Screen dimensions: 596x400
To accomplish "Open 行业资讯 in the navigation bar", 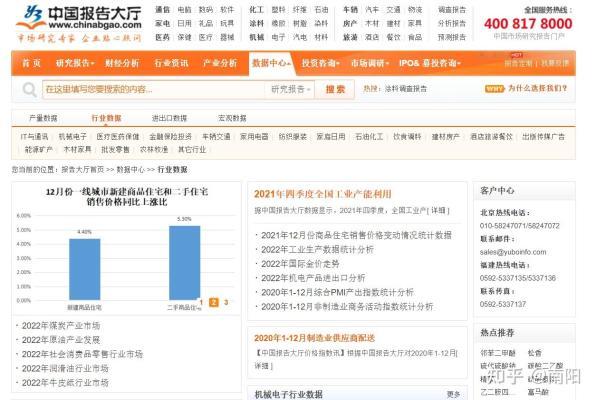I will point(171,63).
